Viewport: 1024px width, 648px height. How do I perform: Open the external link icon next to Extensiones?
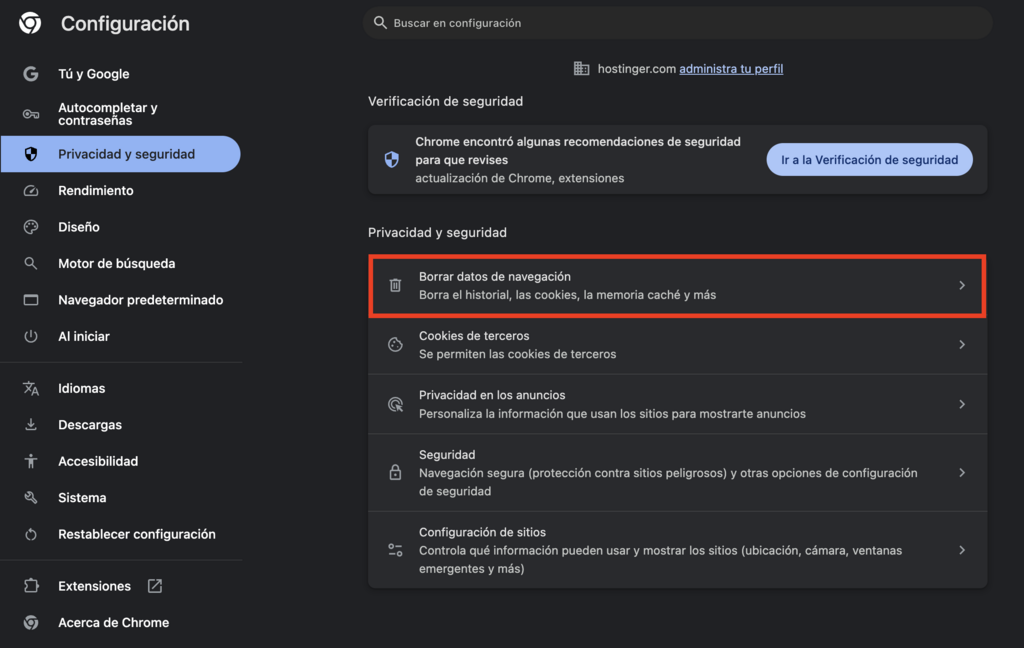click(154, 585)
